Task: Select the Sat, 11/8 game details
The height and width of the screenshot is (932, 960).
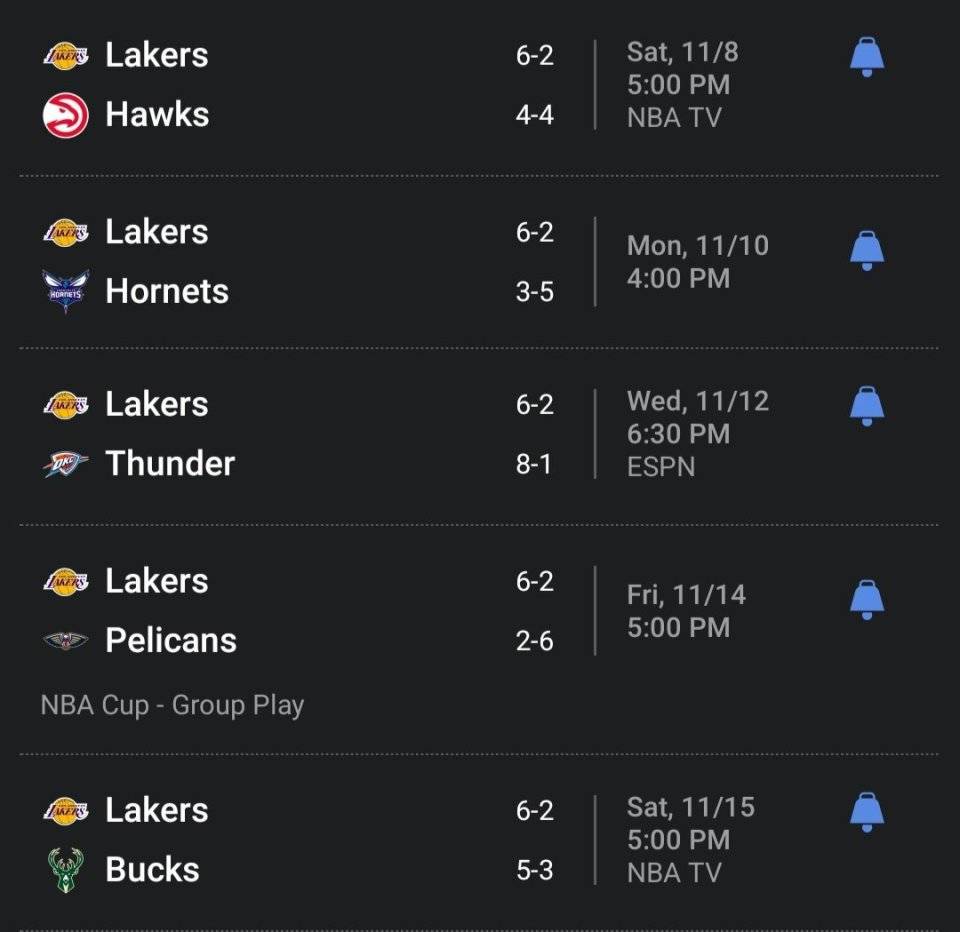Action: pyautogui.click(x=679, y=55)
